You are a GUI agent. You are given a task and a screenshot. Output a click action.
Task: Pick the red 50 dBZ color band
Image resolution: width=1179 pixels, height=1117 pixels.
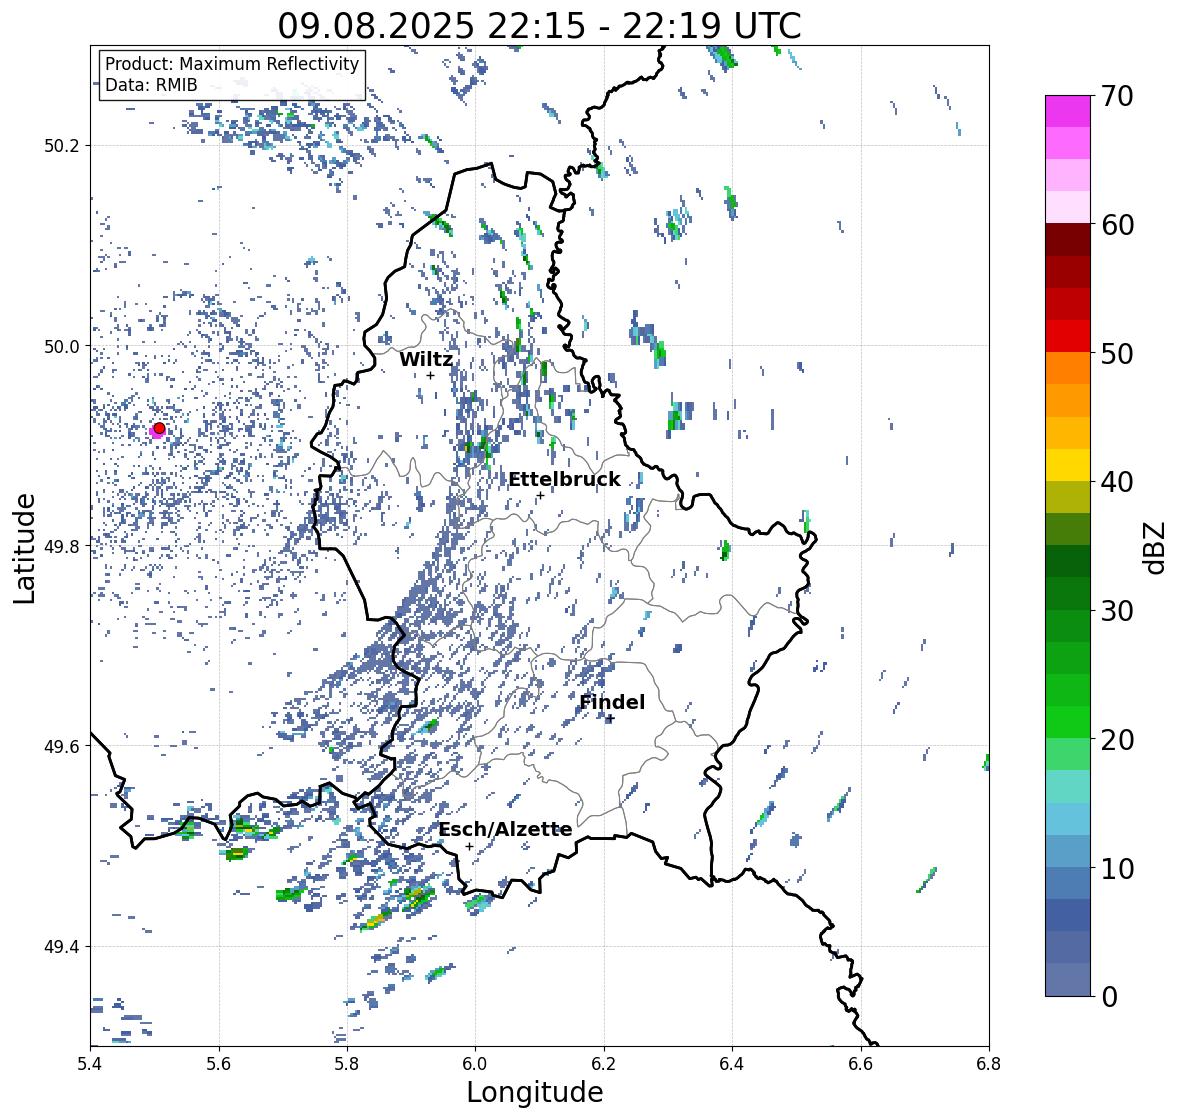tap(1068, 336)
